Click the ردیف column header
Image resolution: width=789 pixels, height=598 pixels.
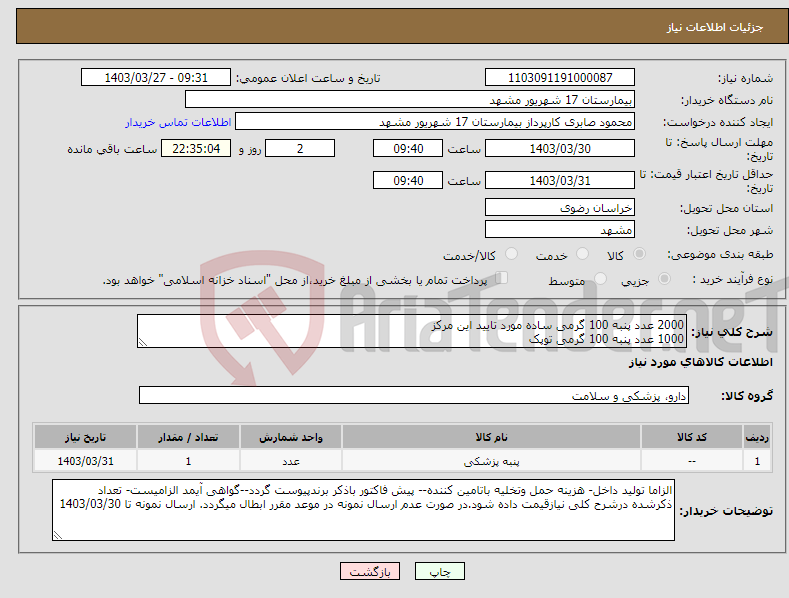[757, 437]
